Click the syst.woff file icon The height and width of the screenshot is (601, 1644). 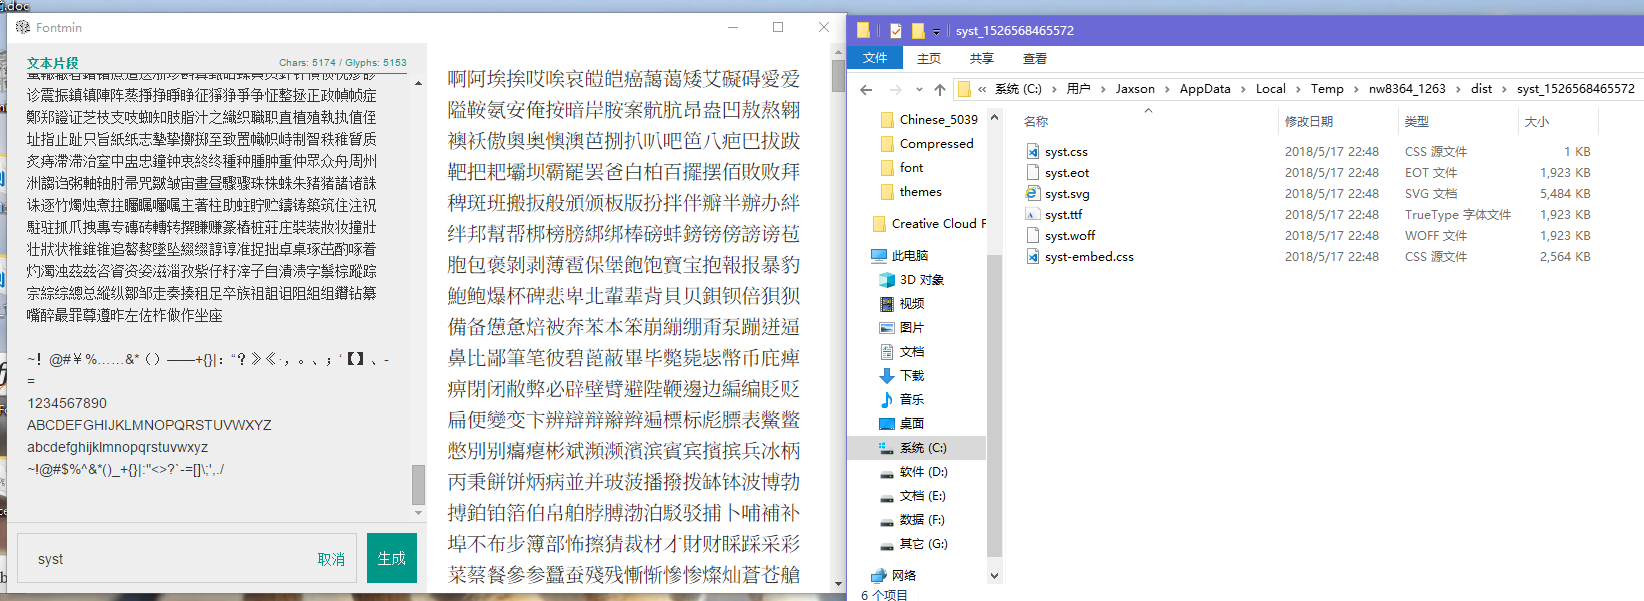[1033, 235]
